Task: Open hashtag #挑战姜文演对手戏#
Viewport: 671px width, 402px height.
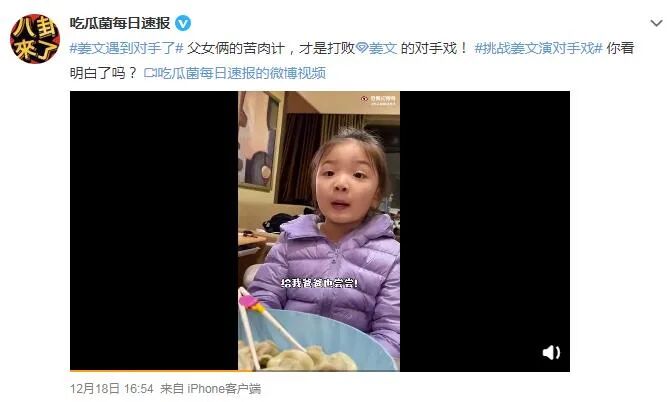Action: [539, 48]
